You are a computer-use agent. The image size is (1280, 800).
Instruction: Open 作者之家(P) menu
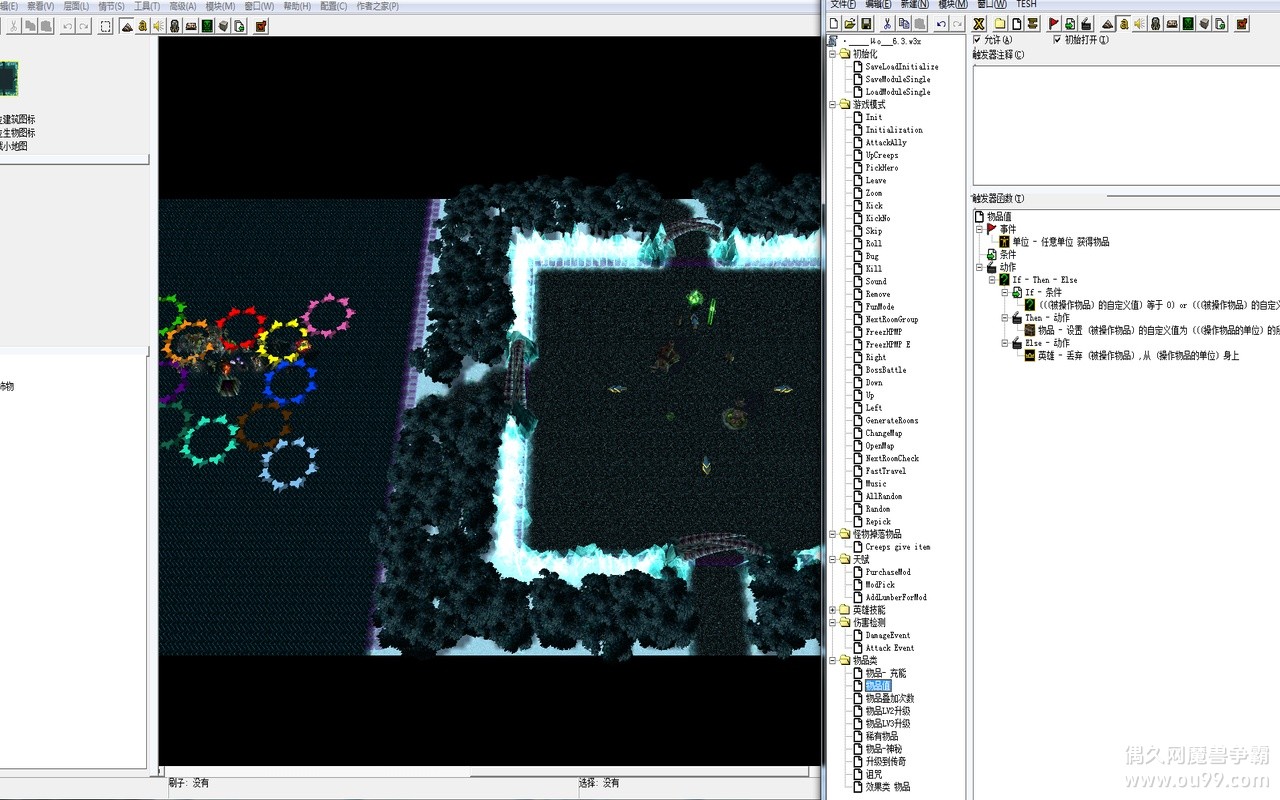pos(377,6)
